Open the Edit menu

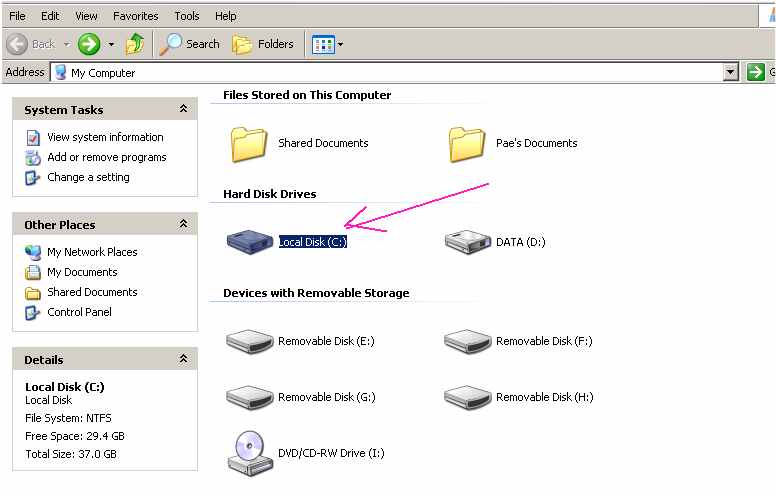[50, 16]
